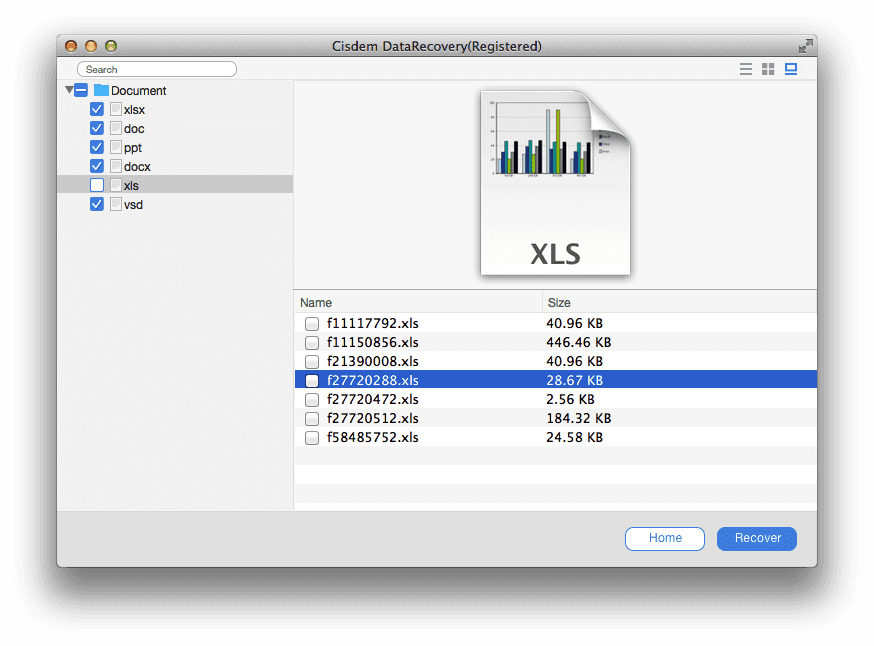Check the box for f11117792.xls
The image size is (874, 646).
(x=312, y=324)
